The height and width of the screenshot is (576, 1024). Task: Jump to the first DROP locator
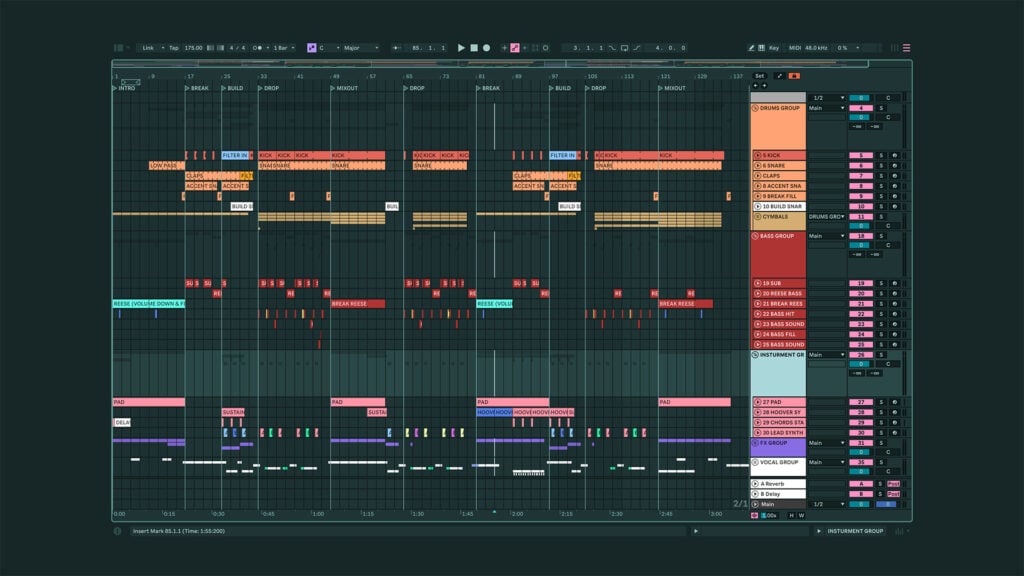[268, 88]
